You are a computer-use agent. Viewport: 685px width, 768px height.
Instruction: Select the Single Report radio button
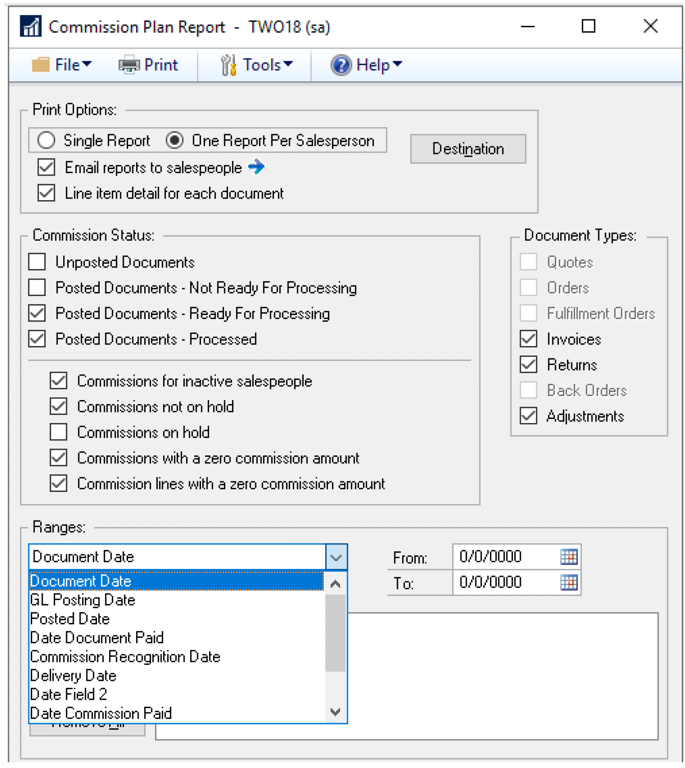point(46,141)
